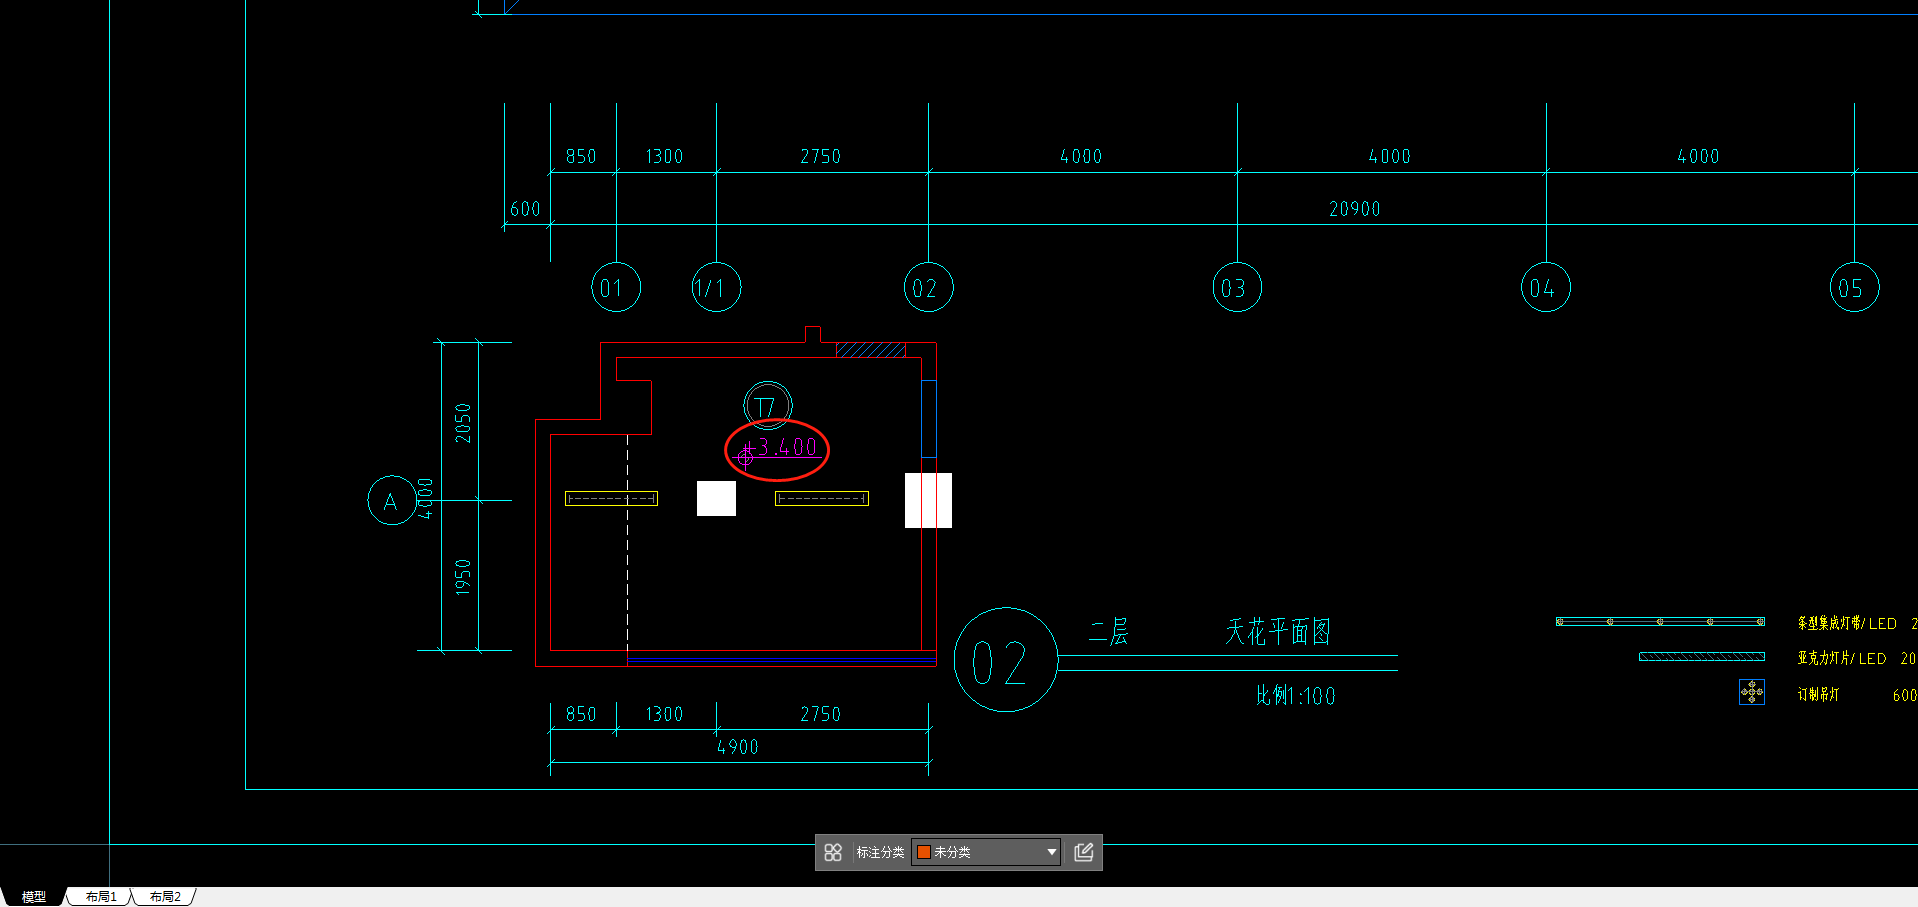This screenshot has height=907, width=1918.
Task: Select the 条型集成灯带/LED legend text
Action: 1847,623
